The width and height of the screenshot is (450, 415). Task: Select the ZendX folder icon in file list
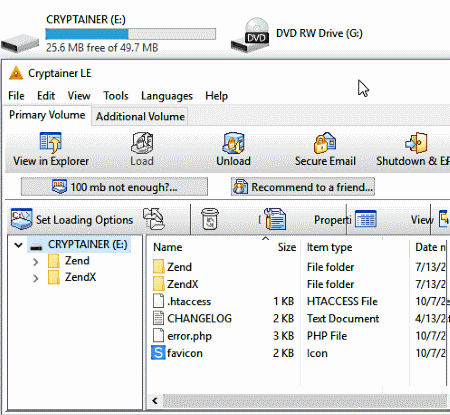[x=159, y=284]
